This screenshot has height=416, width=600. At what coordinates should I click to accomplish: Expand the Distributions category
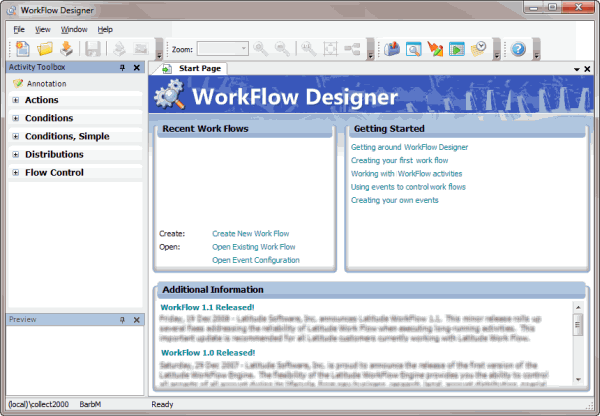pos(15,154)
